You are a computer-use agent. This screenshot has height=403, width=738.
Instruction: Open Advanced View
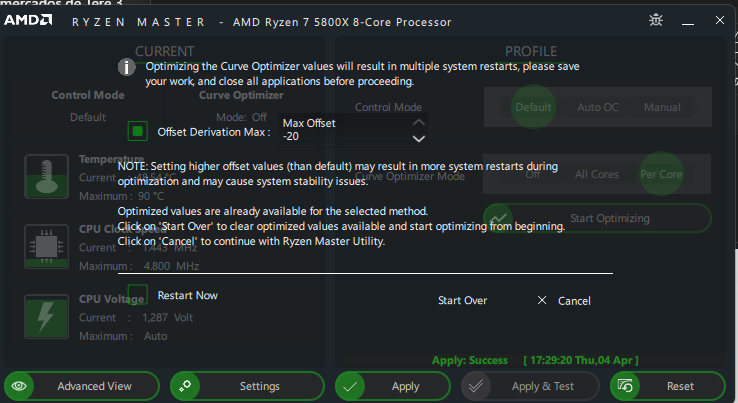tap(81, 386)
